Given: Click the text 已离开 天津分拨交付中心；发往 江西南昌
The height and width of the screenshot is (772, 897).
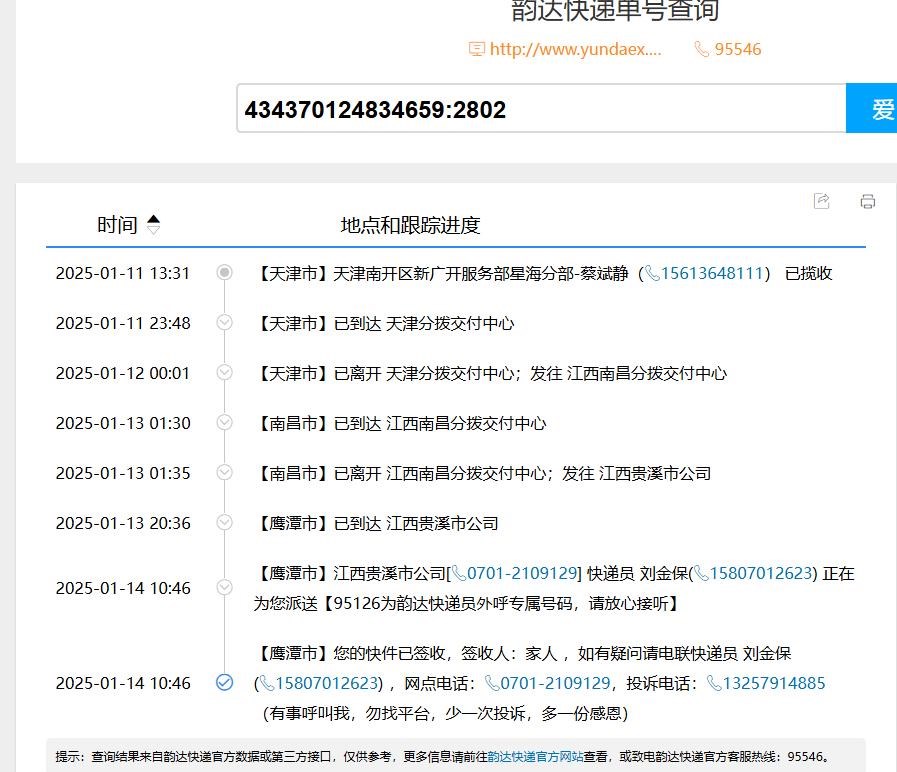Looking at the screenshot, I should [x=482, y=374].
